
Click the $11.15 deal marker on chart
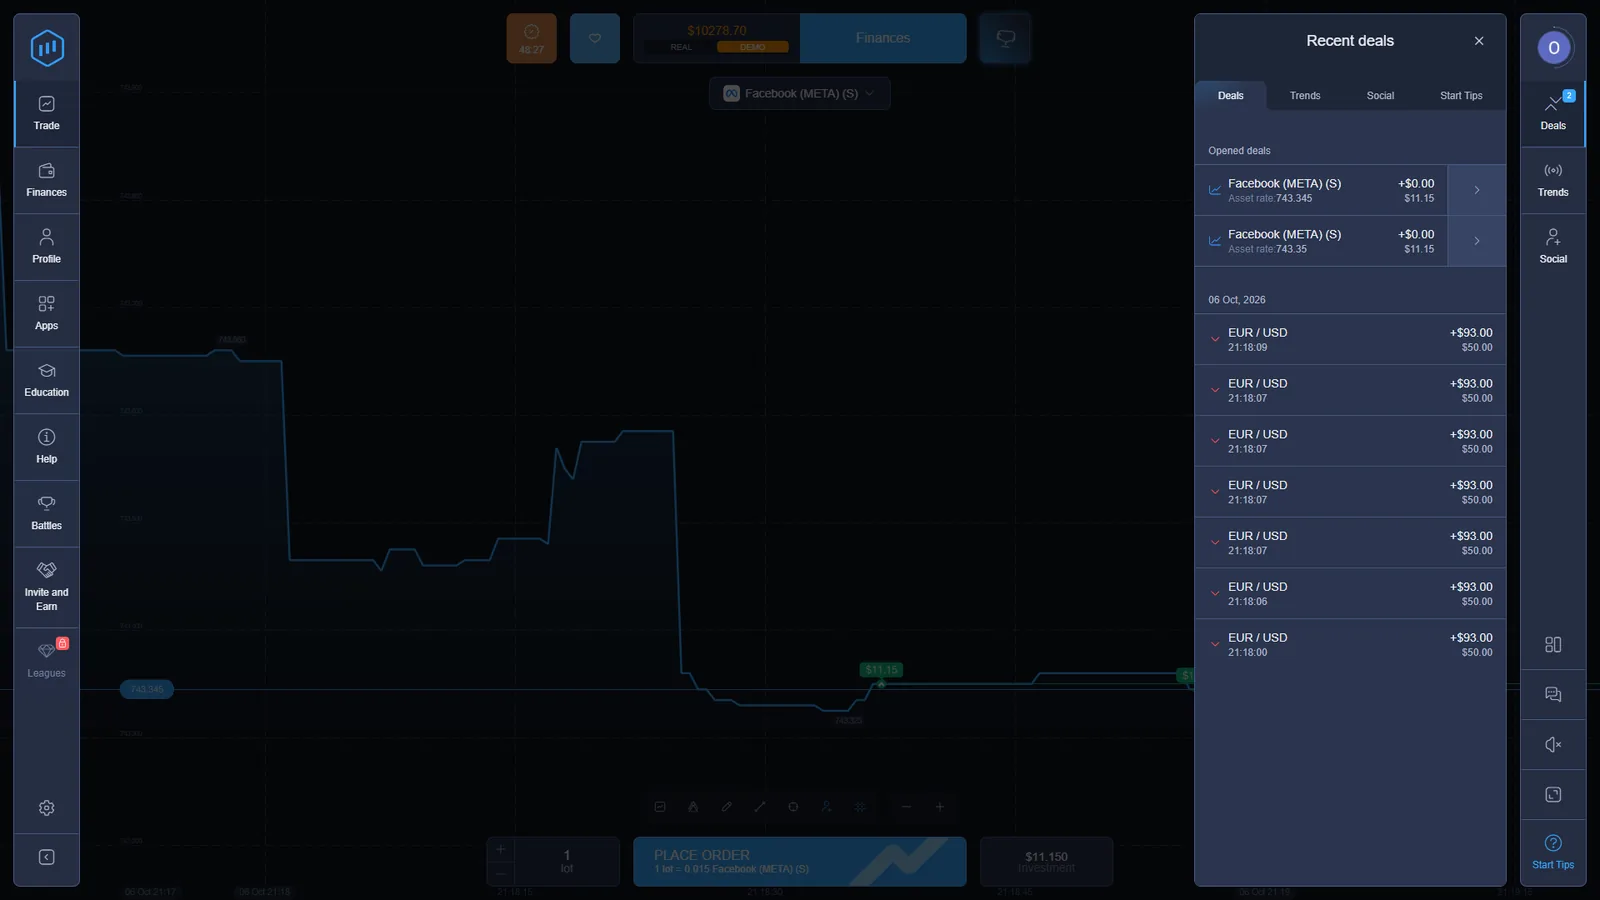881,670
